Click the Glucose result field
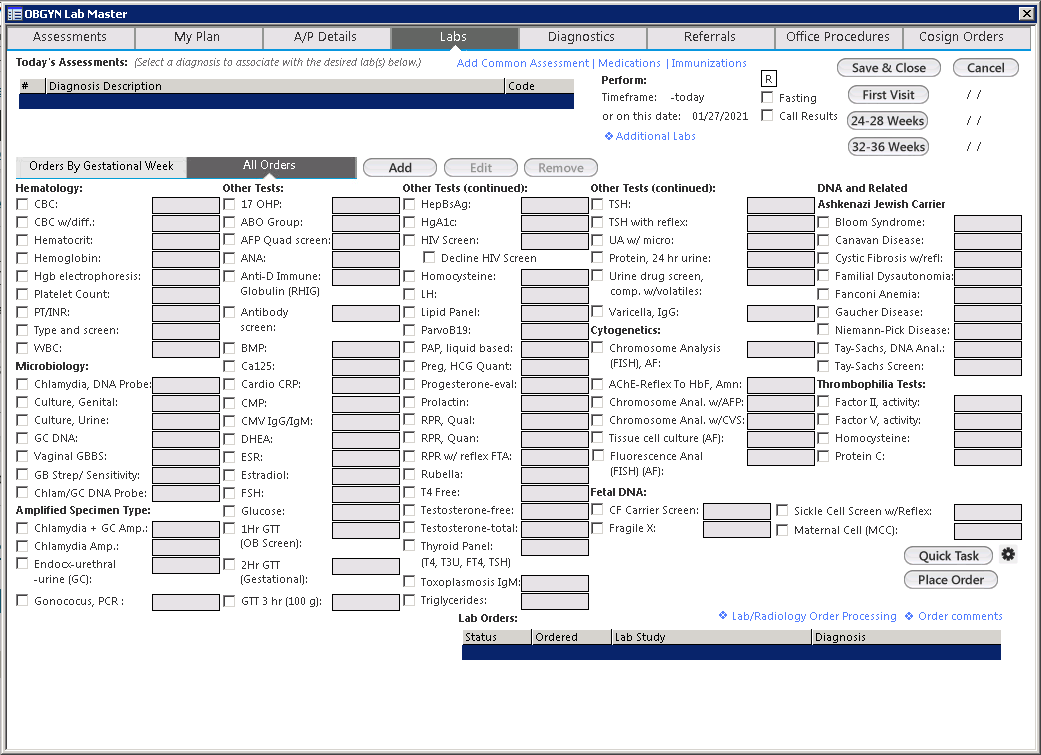 [366, 512]
